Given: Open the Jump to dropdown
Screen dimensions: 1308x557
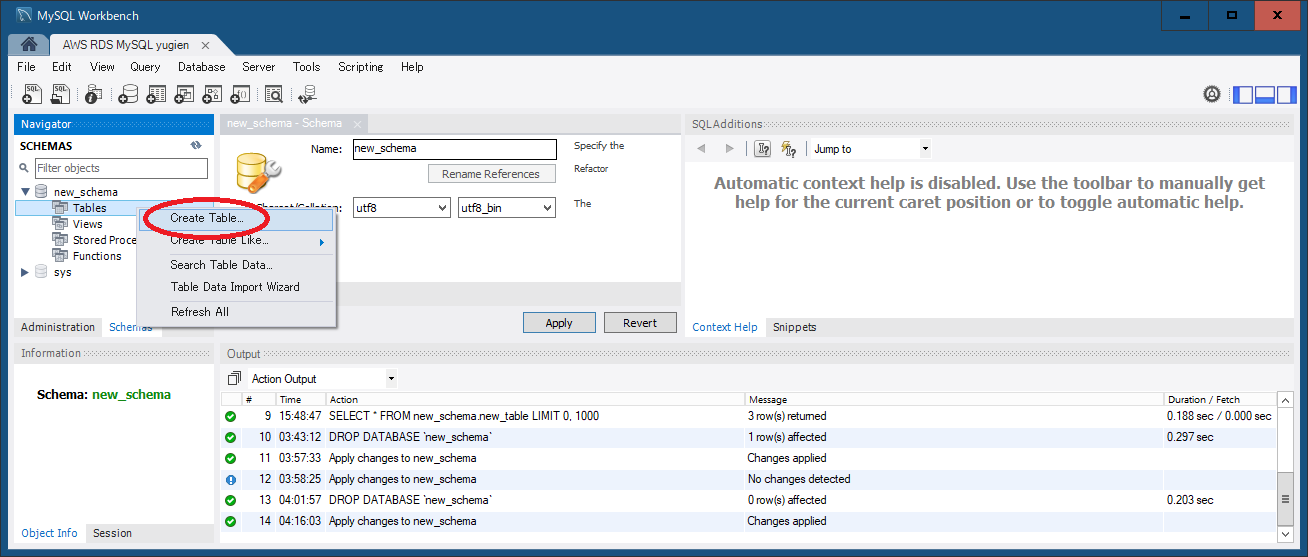Looking at the screenshot, I should pyautogui.click(x=925, y=149).
